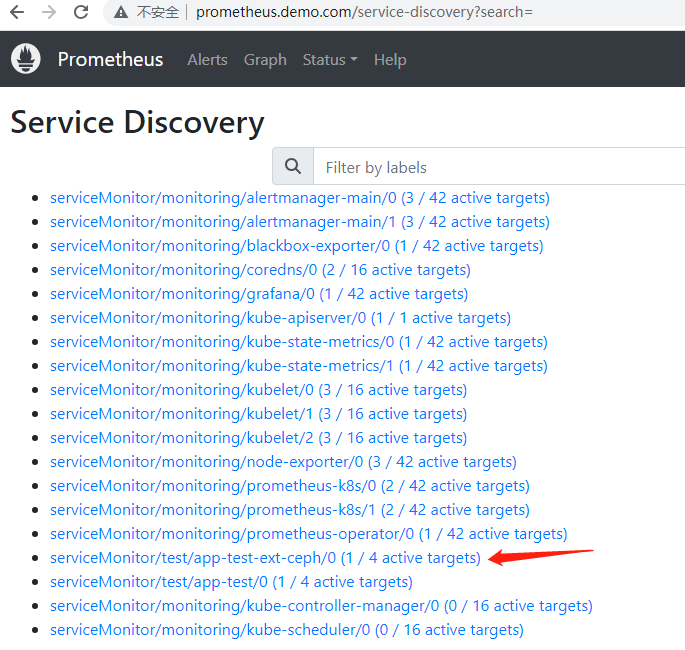
Task: Select the kubelet/1 service monitor link
Action: 259,414
